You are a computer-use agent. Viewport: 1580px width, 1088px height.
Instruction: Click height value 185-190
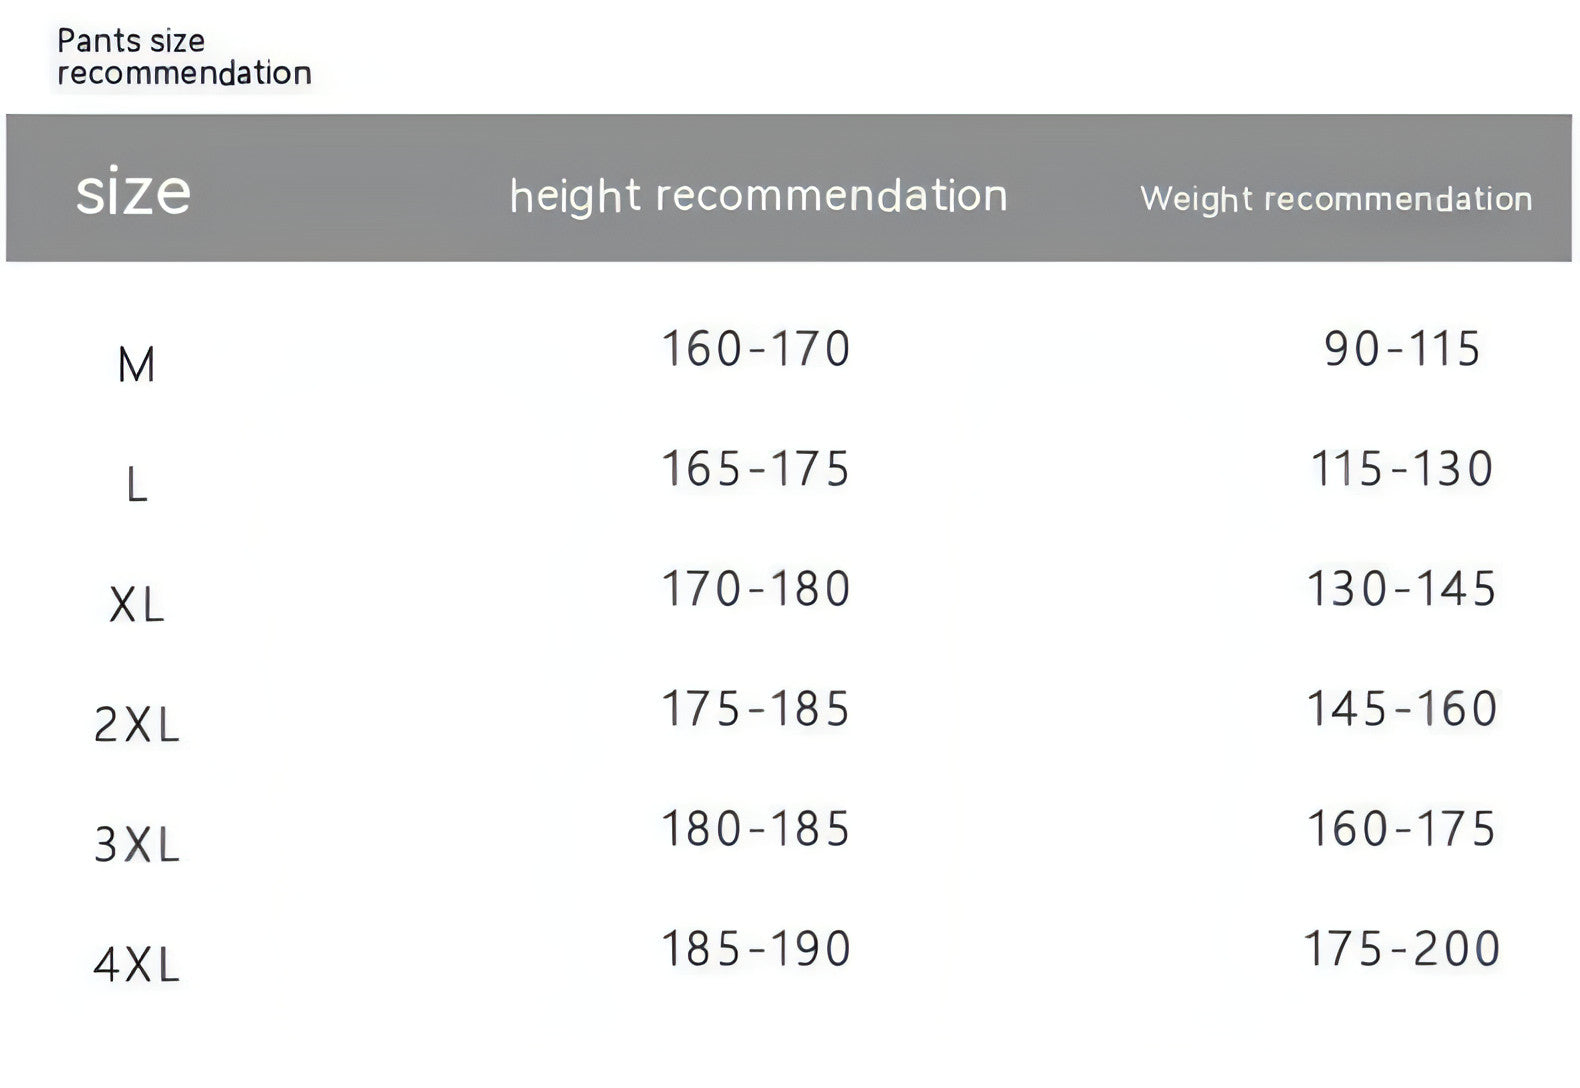[x=756, y=949]
